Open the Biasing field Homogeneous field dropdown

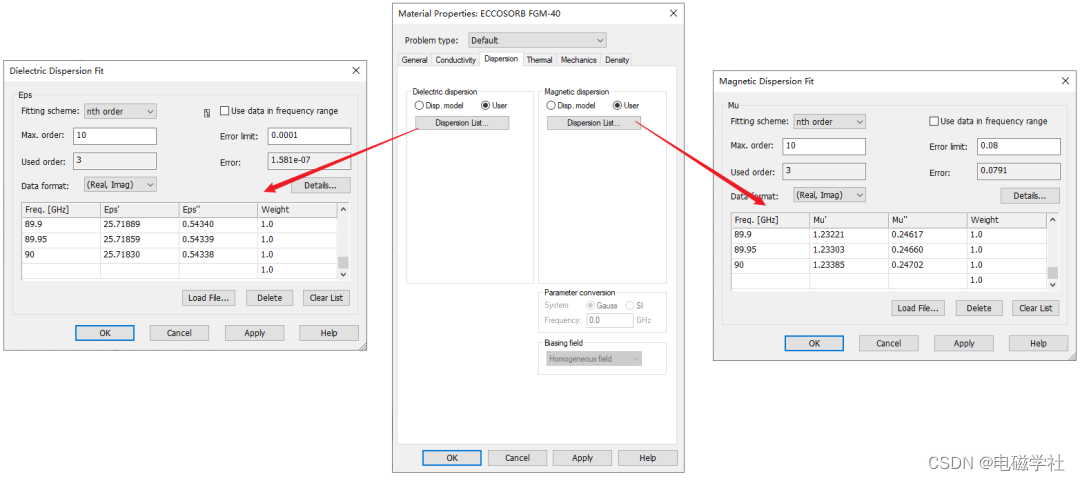click(594, 359)
